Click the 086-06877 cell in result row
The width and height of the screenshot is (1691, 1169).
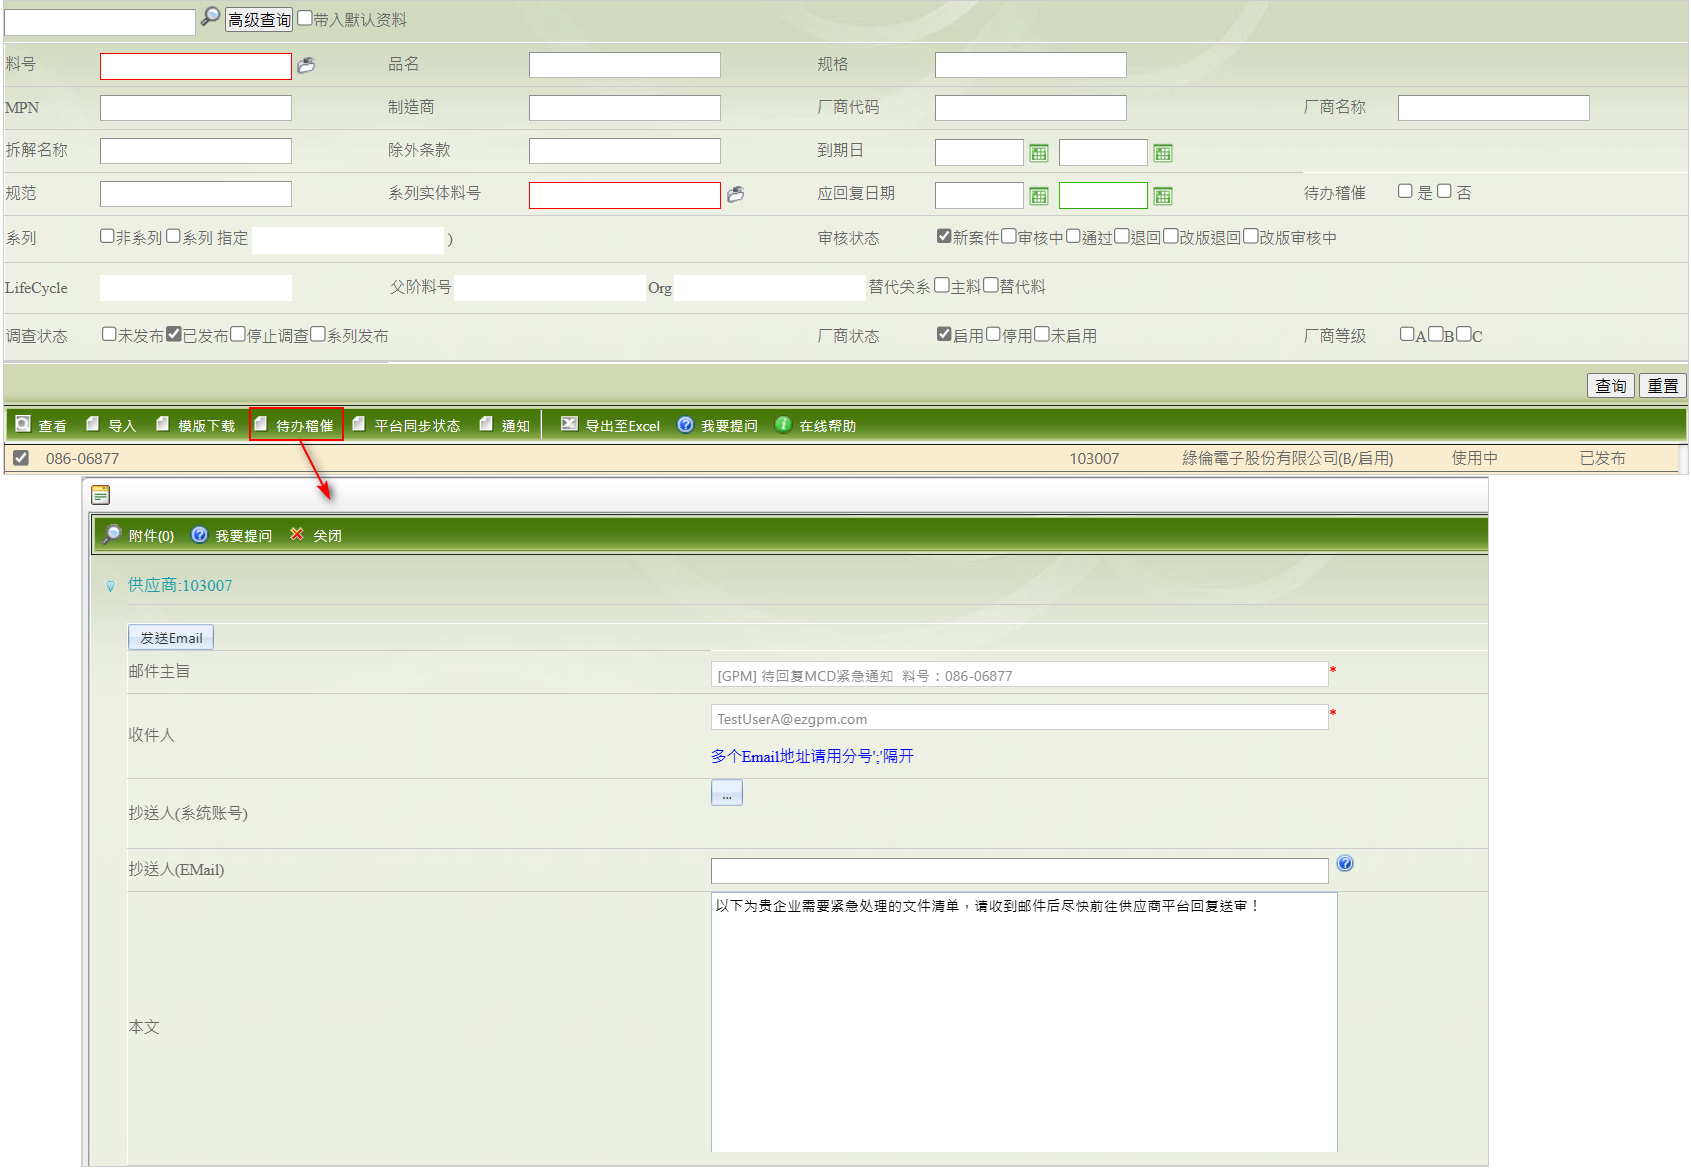click(x=82, y=459)
